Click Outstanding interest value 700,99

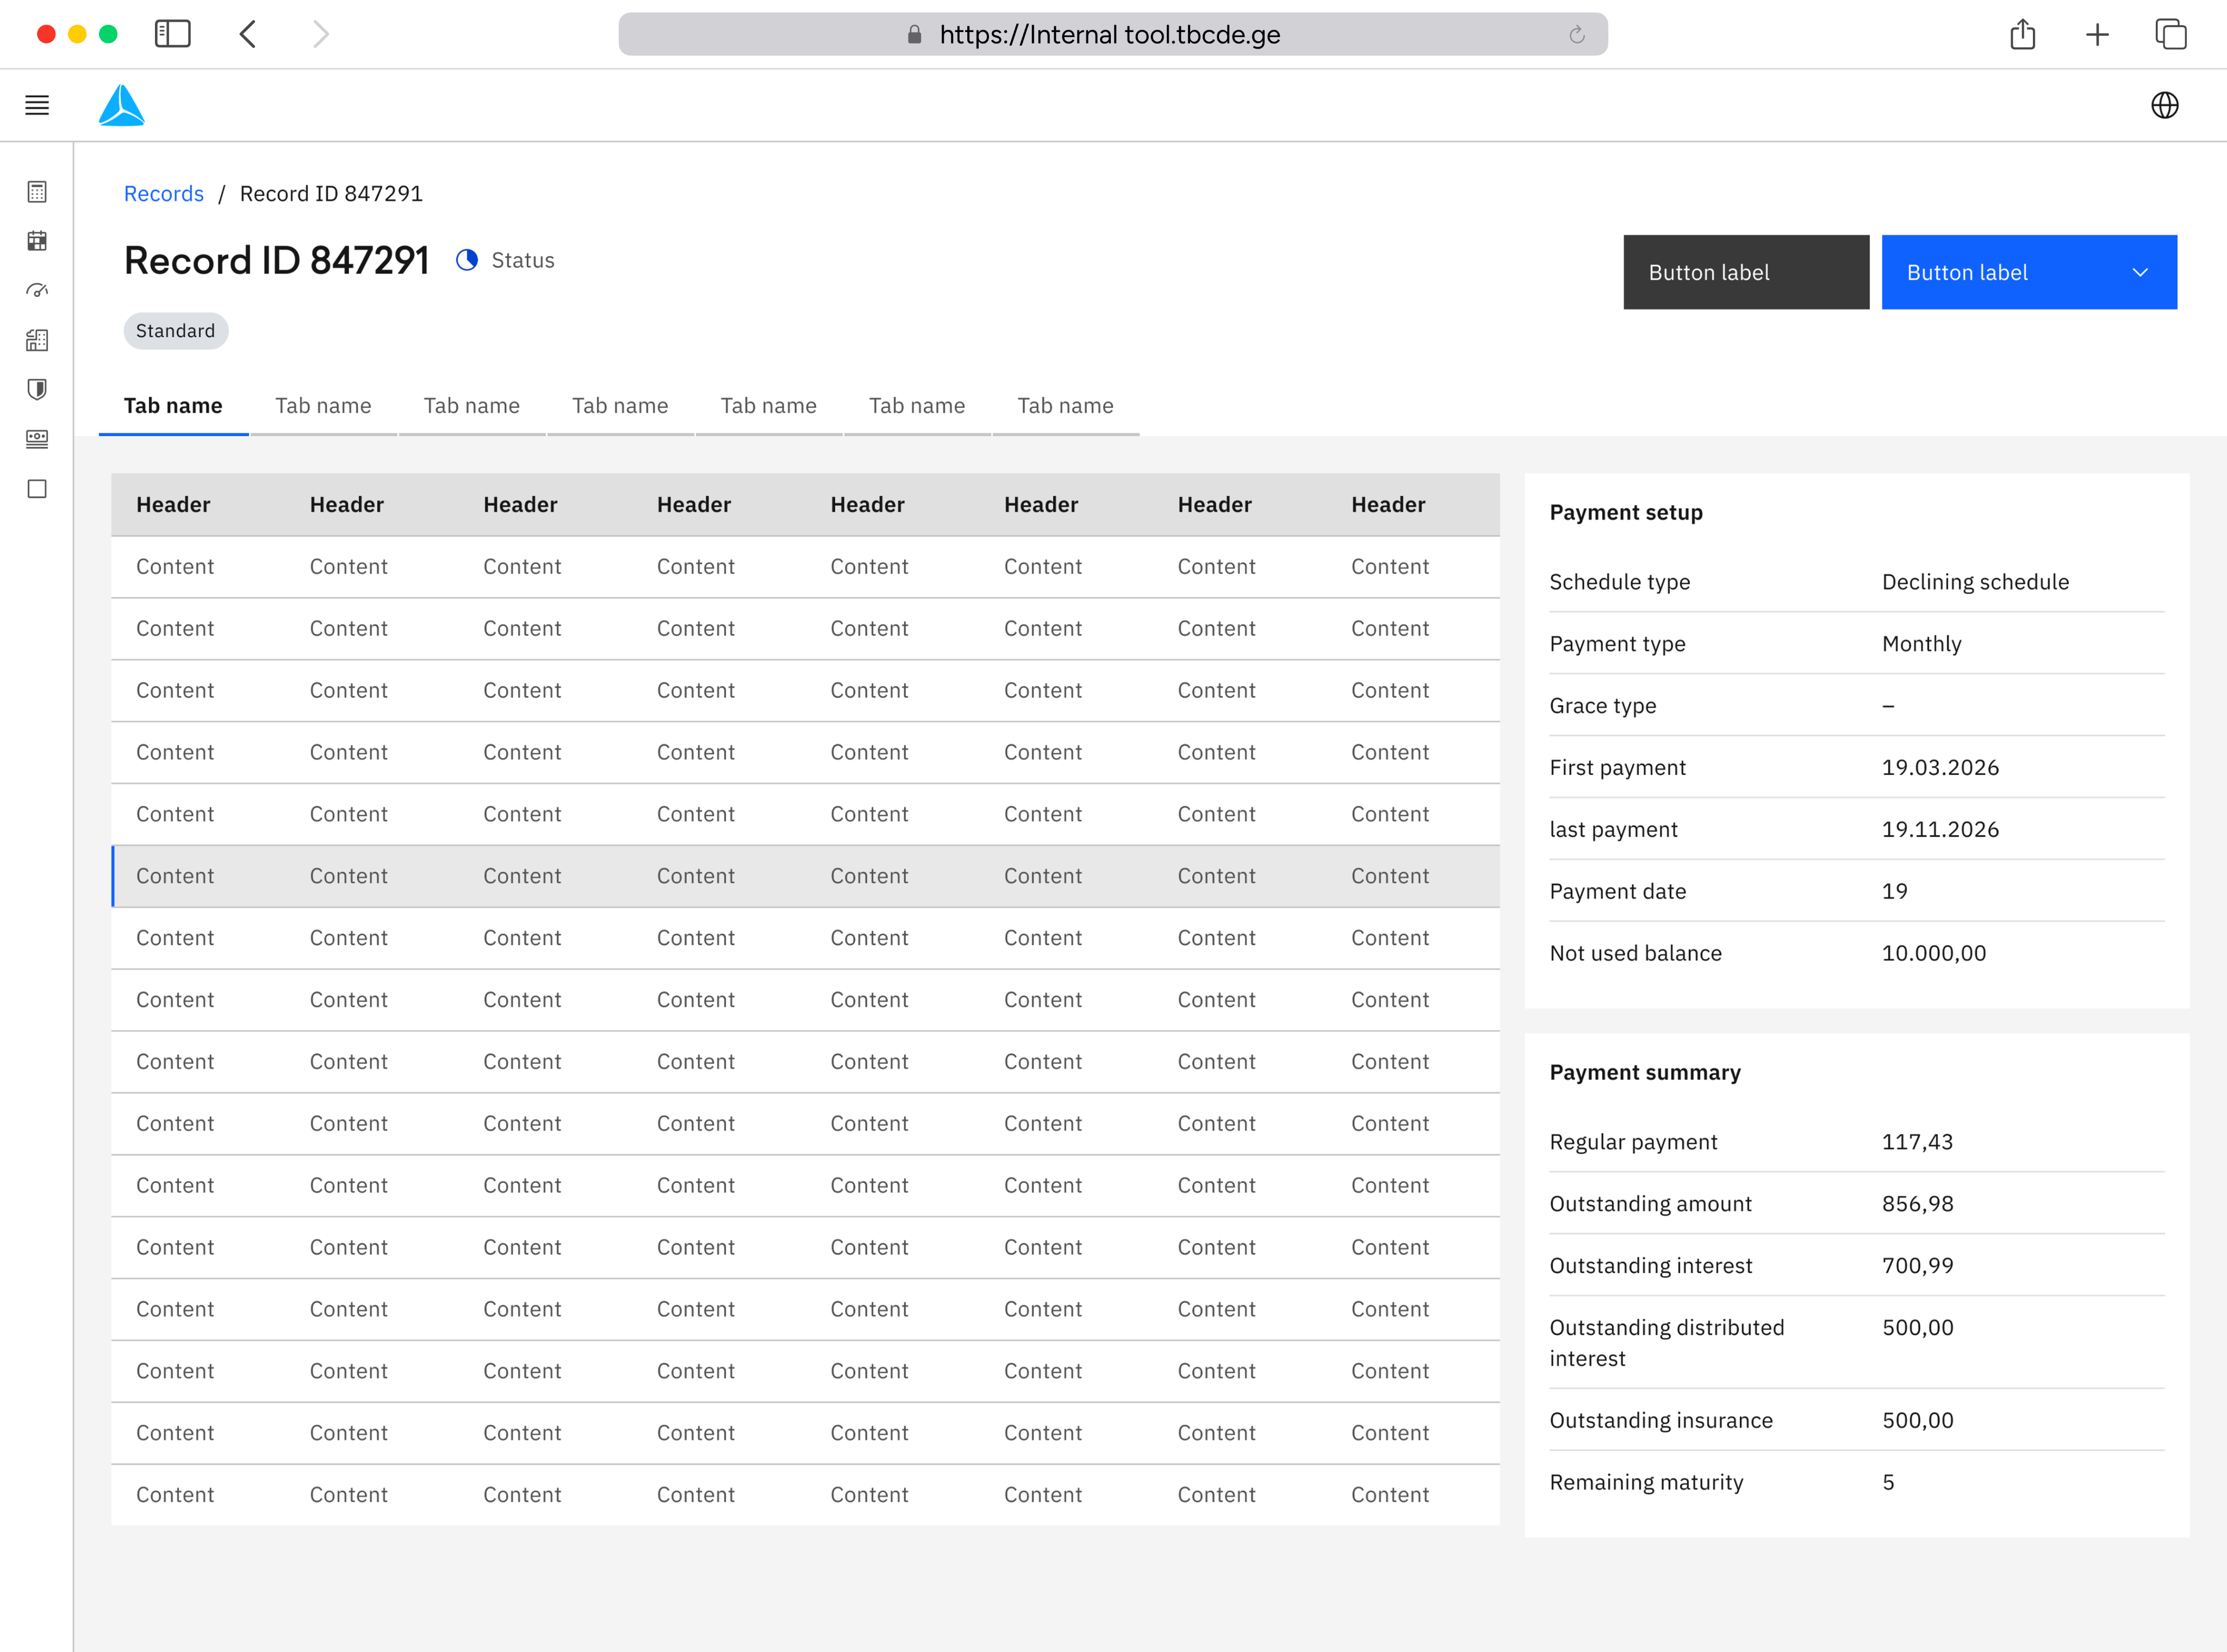[1917, 1266]
